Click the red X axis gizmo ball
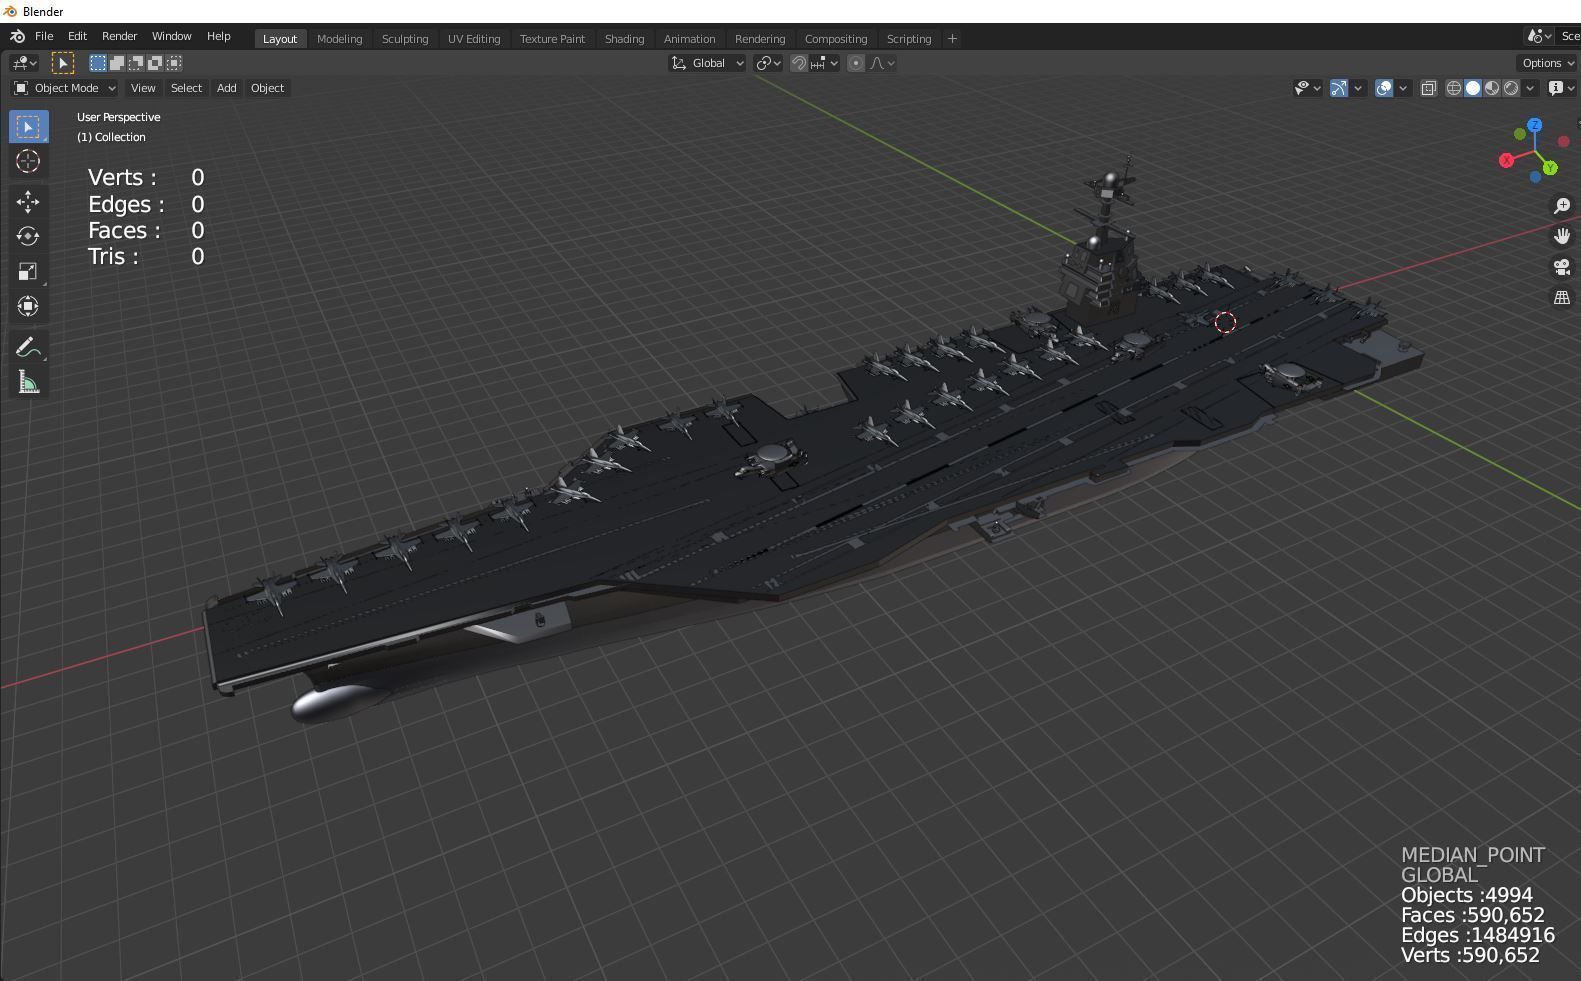1581x981 pixels. (1506, 160)
